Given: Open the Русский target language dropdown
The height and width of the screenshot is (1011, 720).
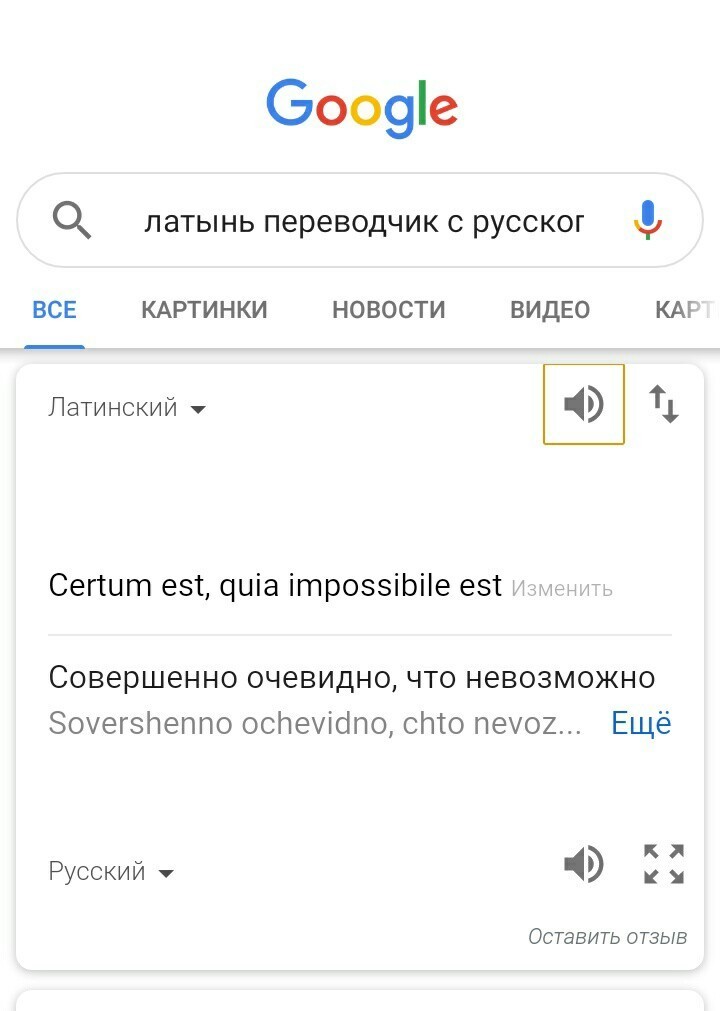Looking at the screenshot, I should pyautogui.click(x=111, y=872).
